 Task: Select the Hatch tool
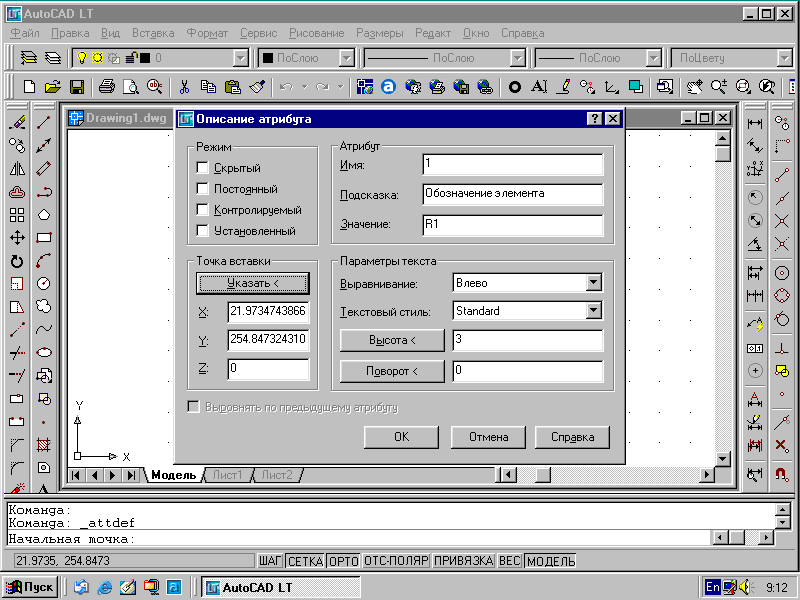(44, 445)
